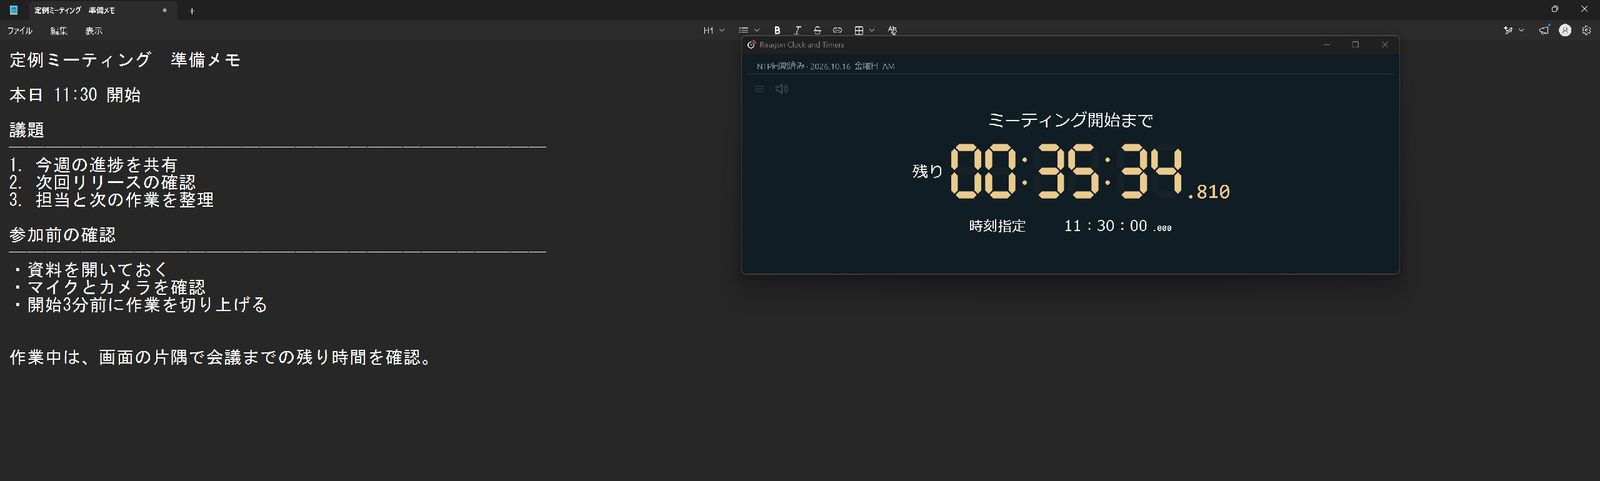
Task: Open the 表示 menu
Action: [93, 31]
